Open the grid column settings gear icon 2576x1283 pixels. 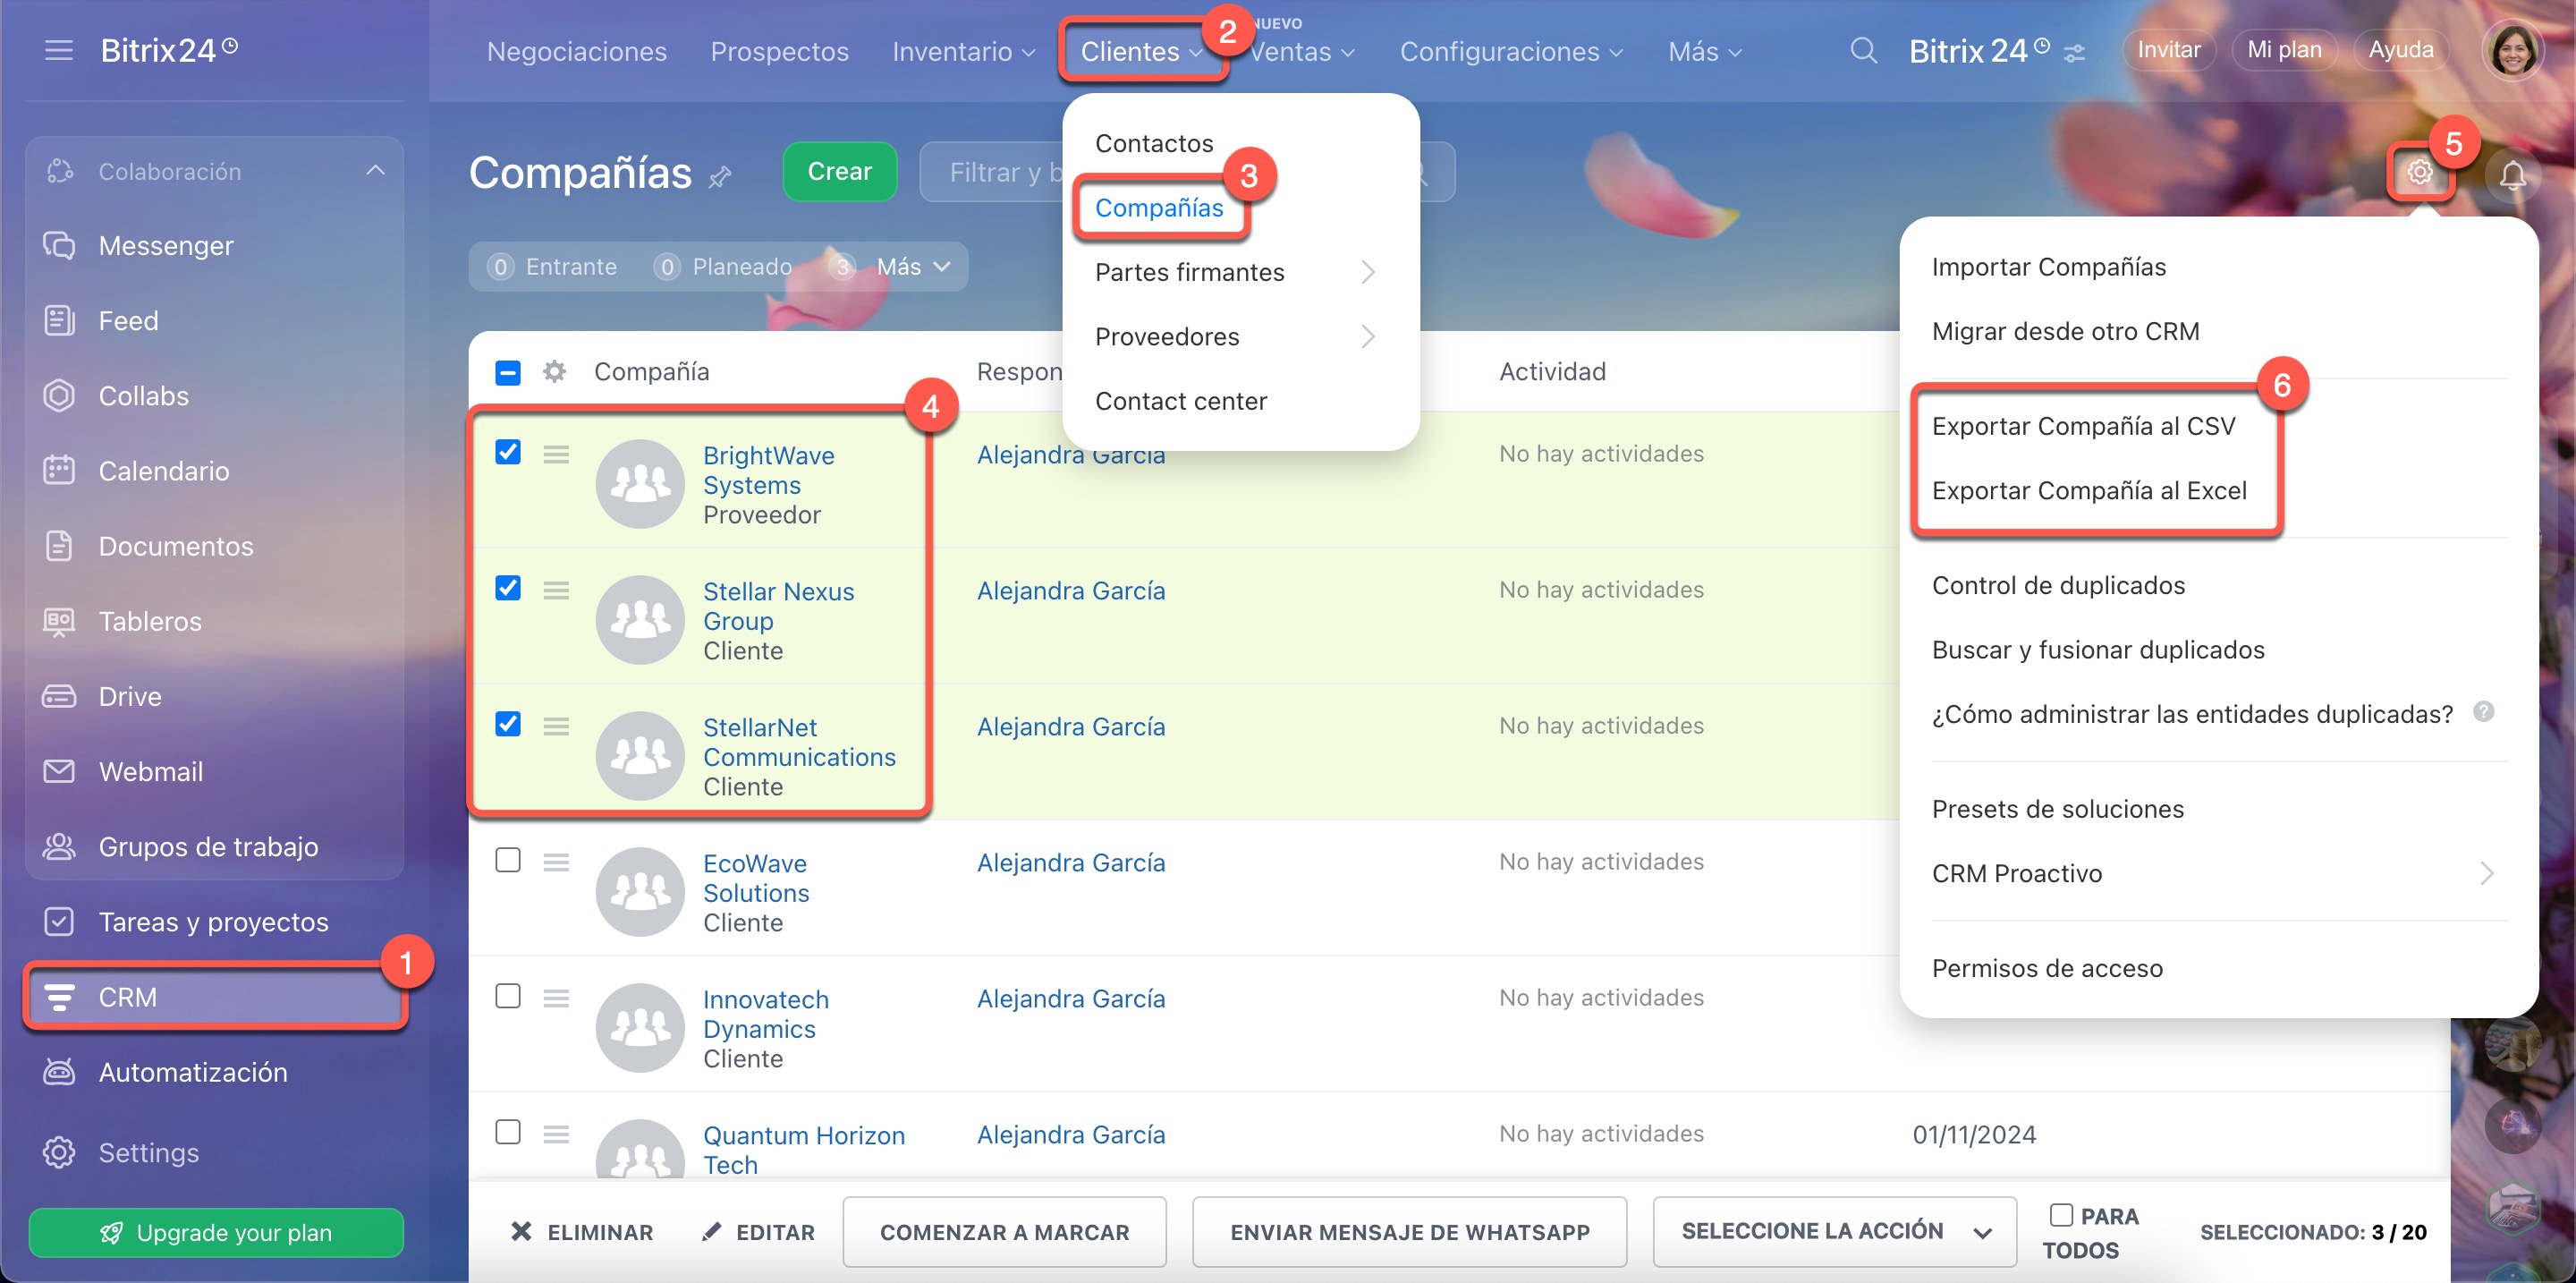(554, 372)
